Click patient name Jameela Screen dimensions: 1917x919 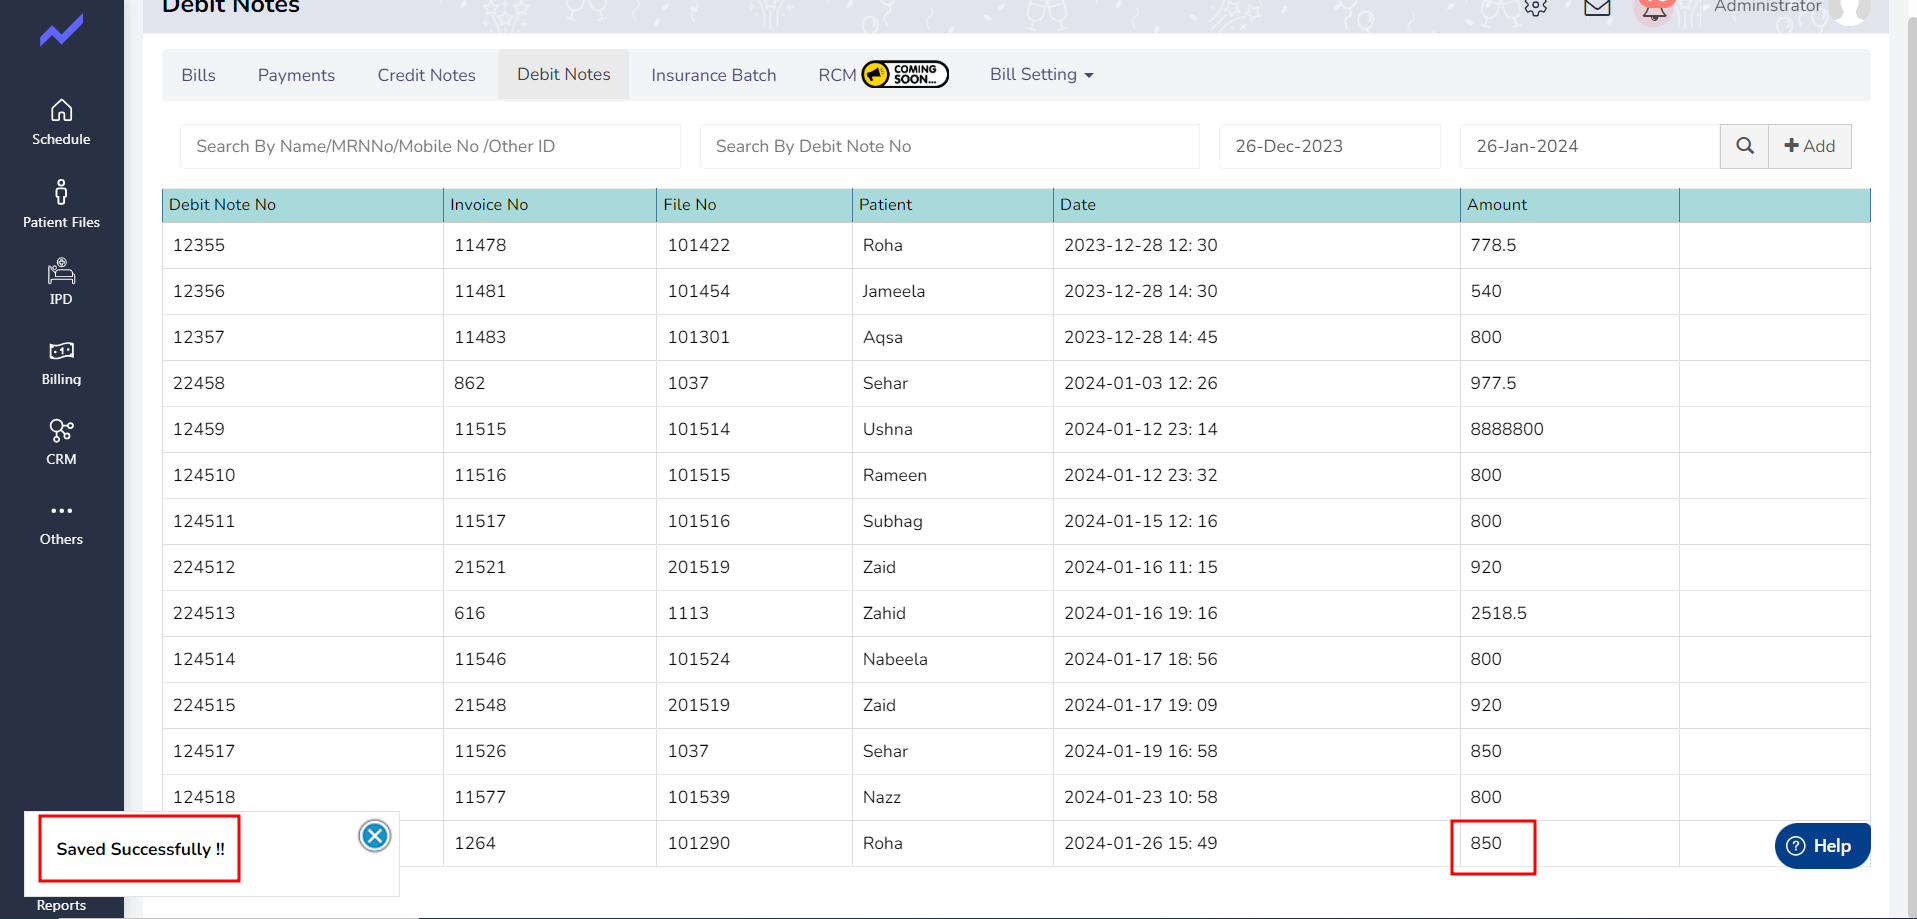tap(894, 291)
